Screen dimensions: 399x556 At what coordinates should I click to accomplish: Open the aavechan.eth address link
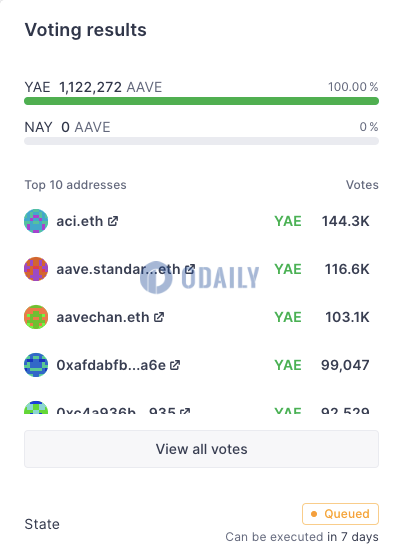tap(103, 317)
